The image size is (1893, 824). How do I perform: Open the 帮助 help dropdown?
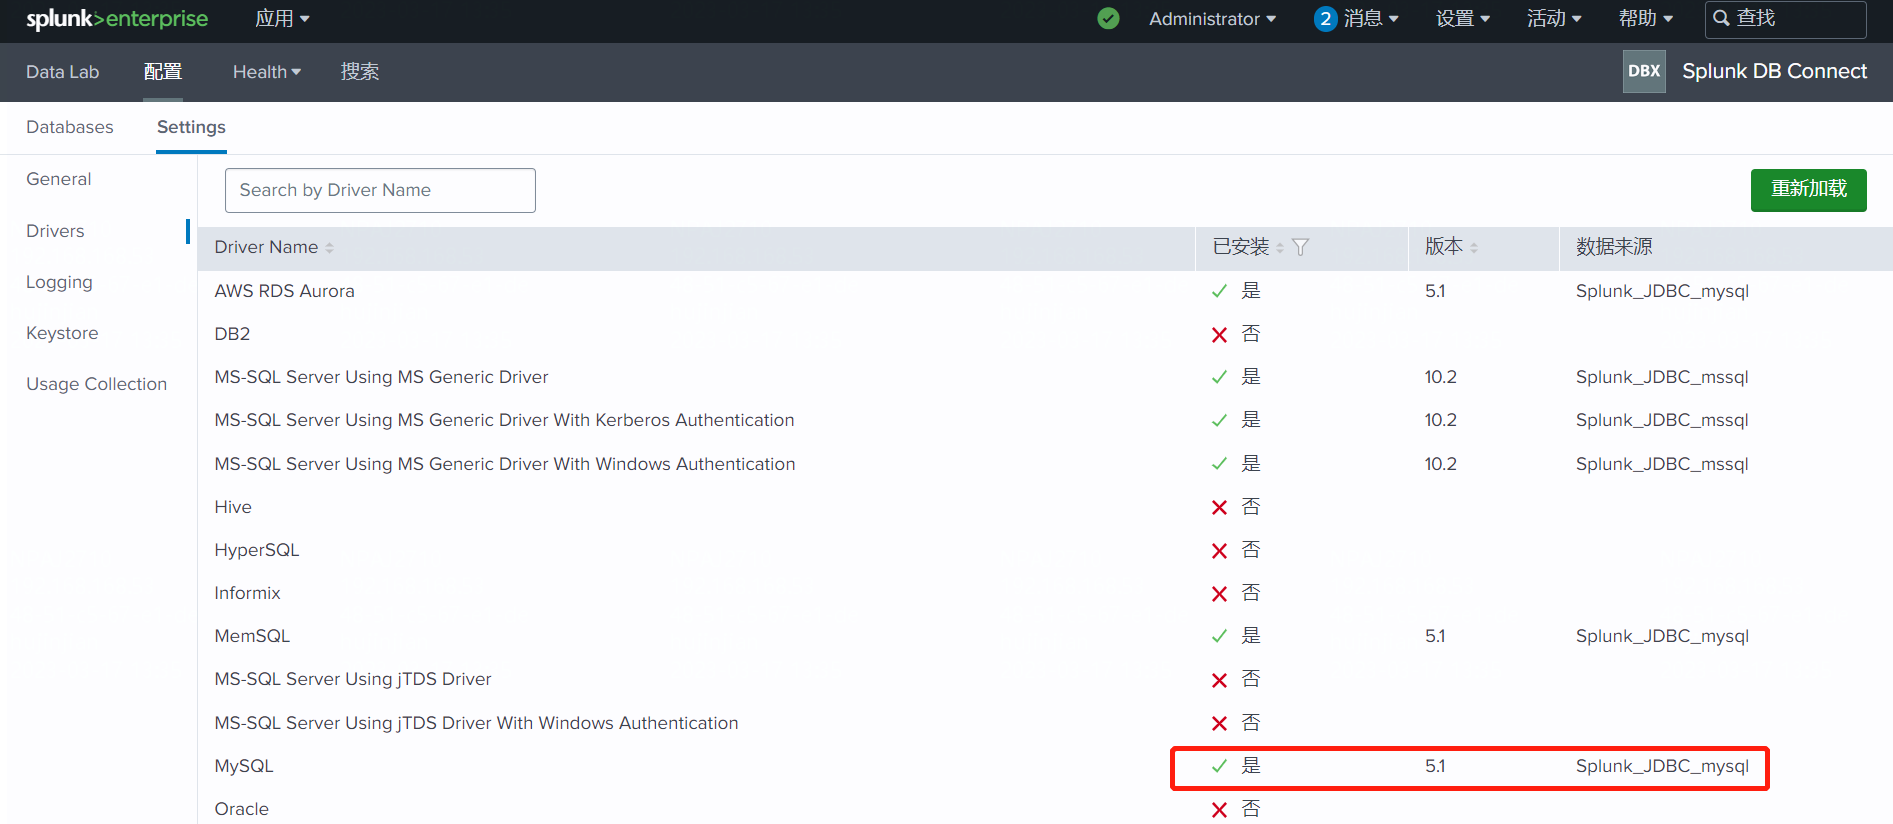click(1646, 19)
